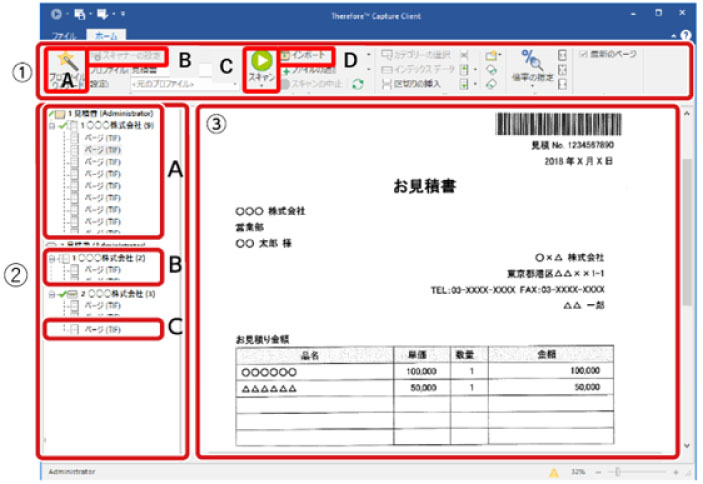Image resolution: width=703 pixels, height=484 pixels.
Task: Toggle the 最初のページ checkbox
Action: pos(585,54)
